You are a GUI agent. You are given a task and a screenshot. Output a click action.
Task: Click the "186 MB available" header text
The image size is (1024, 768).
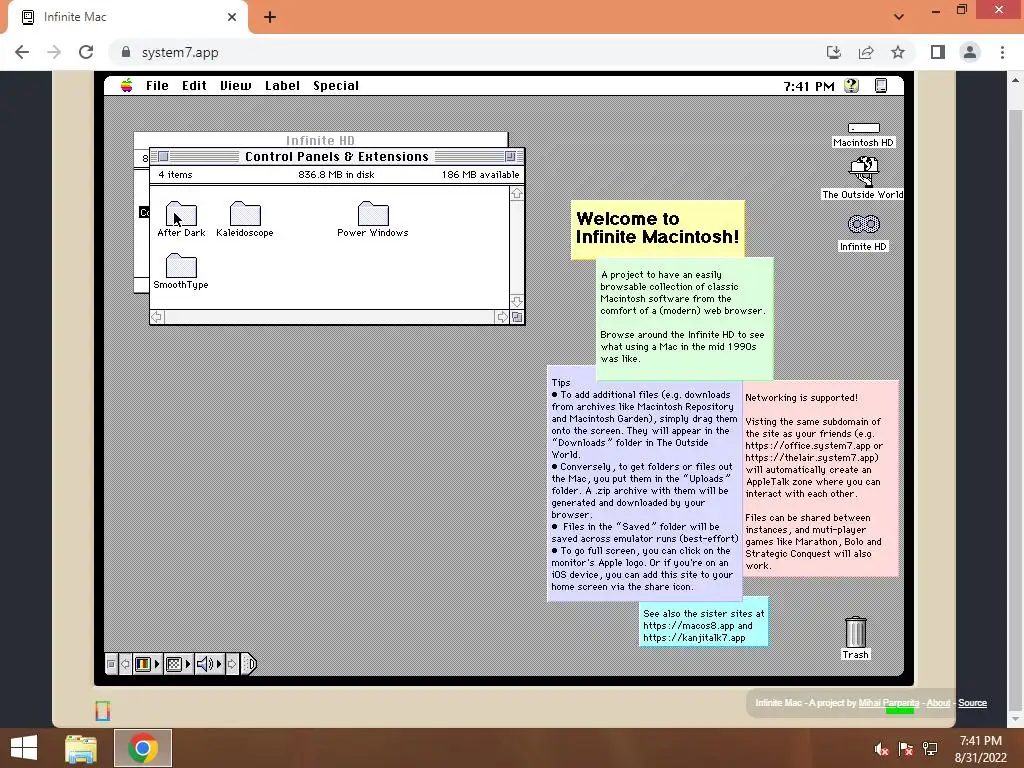[x=480, y=174]
